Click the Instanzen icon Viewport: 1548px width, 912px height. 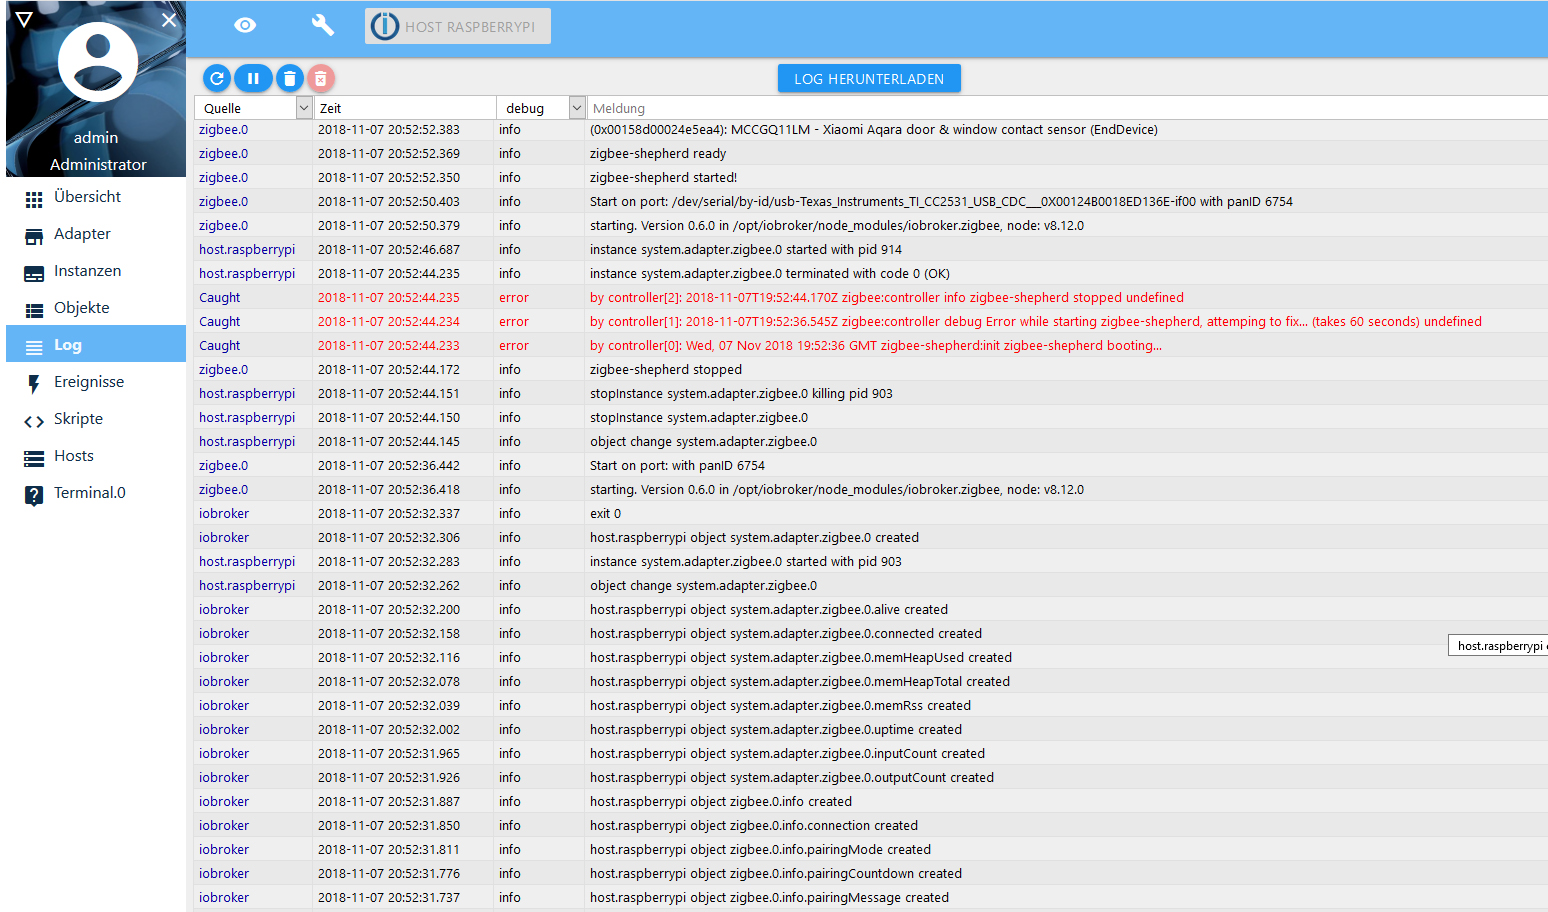click(x=34, y=273)
